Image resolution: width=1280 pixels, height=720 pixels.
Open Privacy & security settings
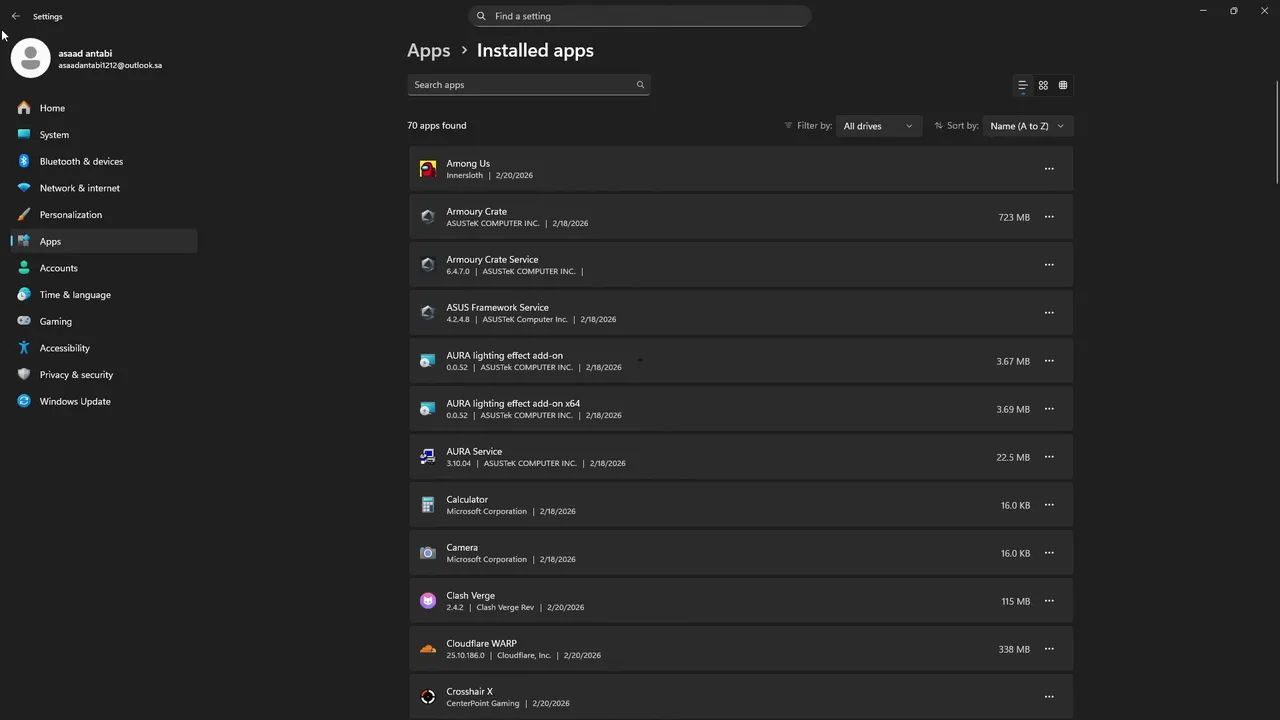coord(76,375)
